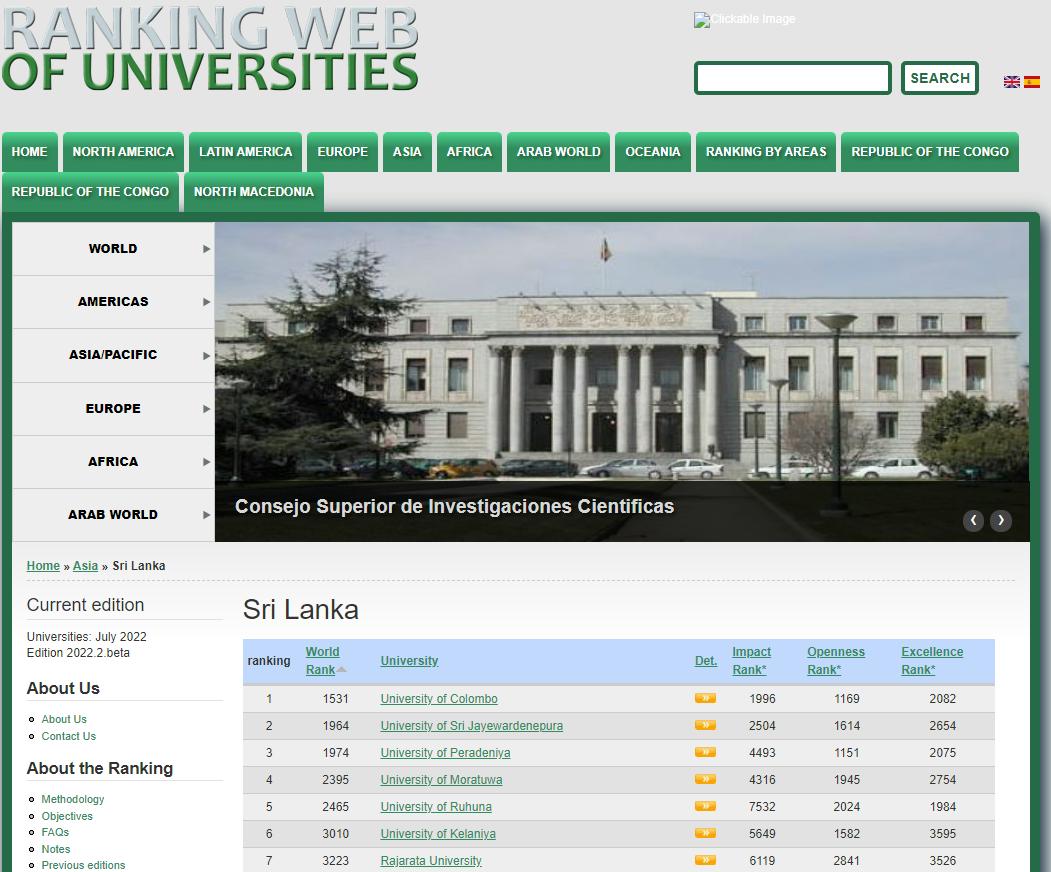Open the EUROPE tab in the top navigation
Image resolution: width=1051 pixels, height=872 pixels.
click(343, 152)
